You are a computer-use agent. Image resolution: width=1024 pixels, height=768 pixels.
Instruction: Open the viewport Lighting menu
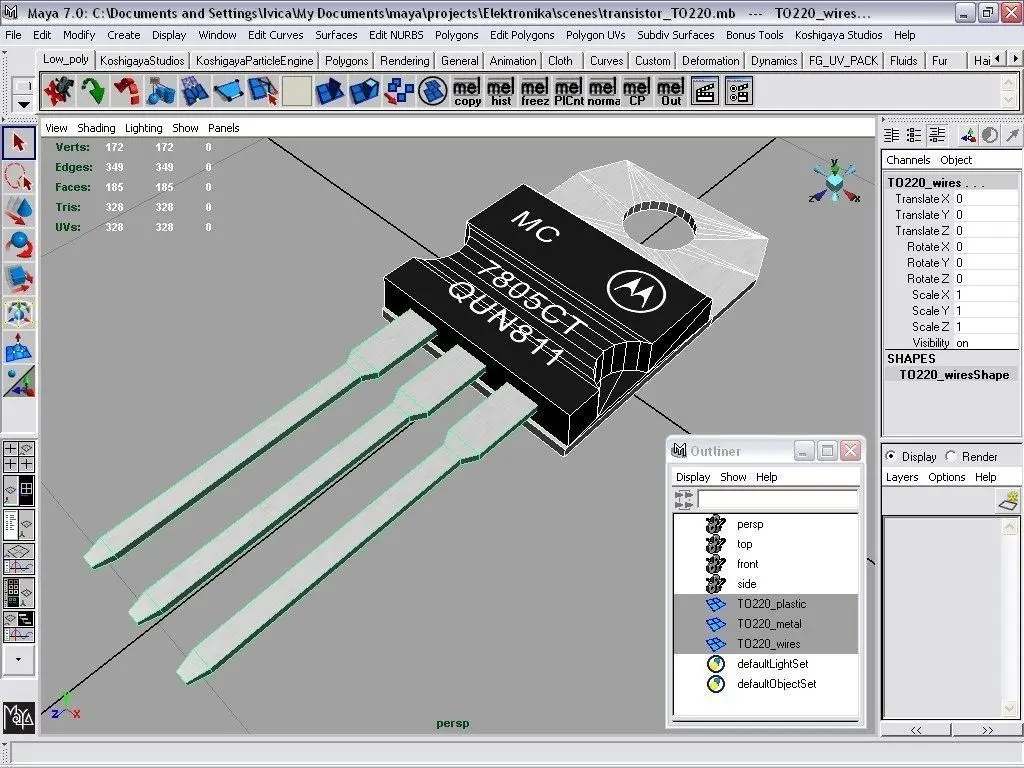pyautogui.click(x=143, y=128)
